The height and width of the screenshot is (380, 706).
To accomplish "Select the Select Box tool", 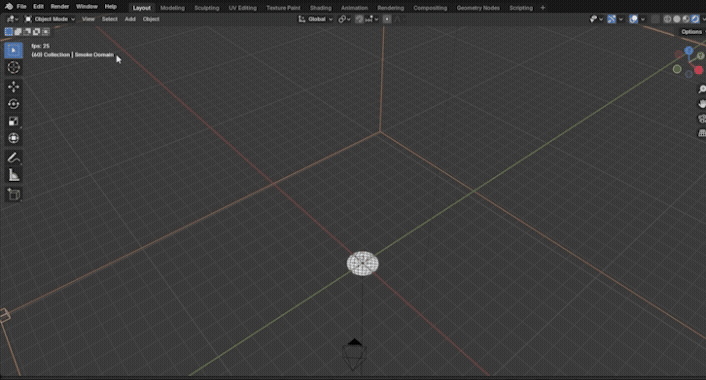I will (14, 50).
